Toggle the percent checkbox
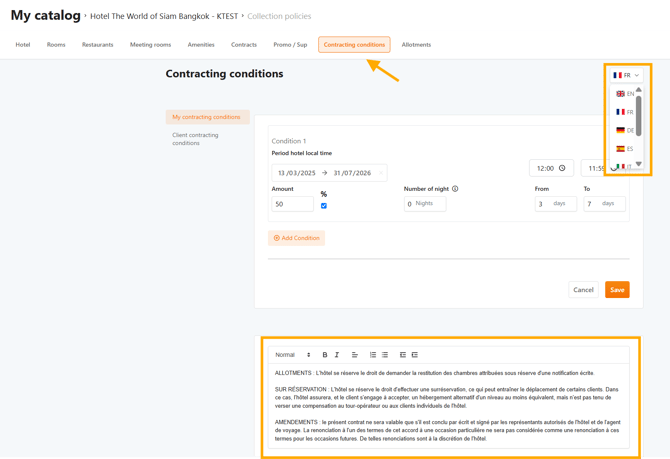This screenshot has width=670, height=459. point(324,206)
